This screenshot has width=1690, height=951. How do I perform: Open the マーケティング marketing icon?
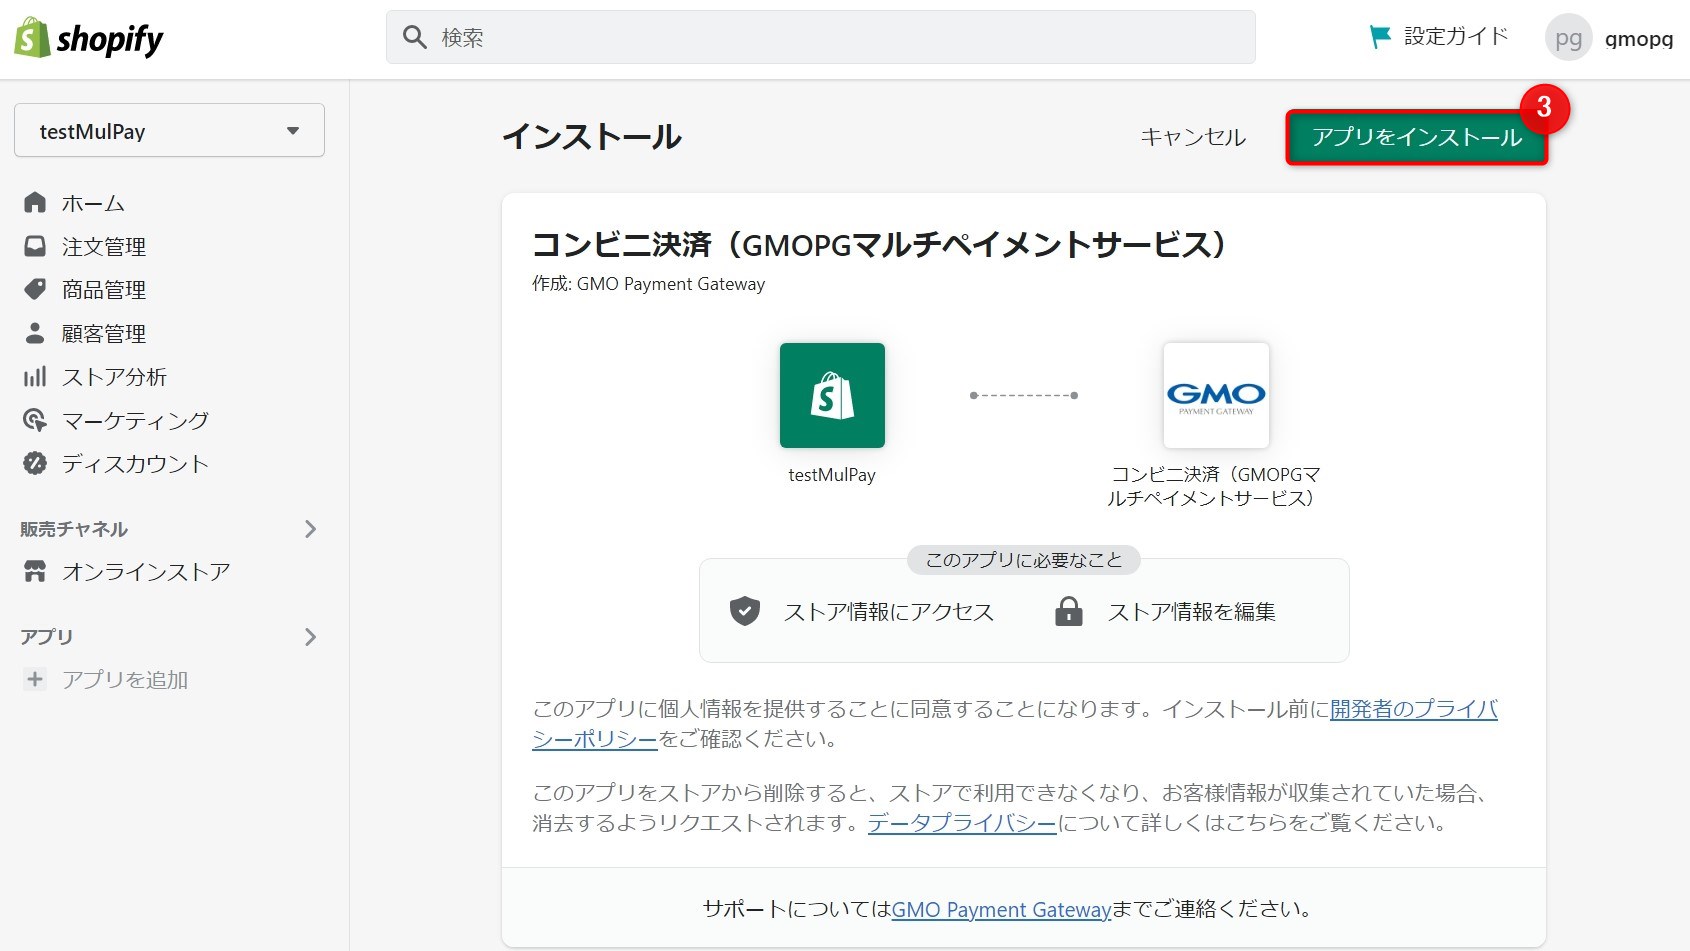(34, 420)
